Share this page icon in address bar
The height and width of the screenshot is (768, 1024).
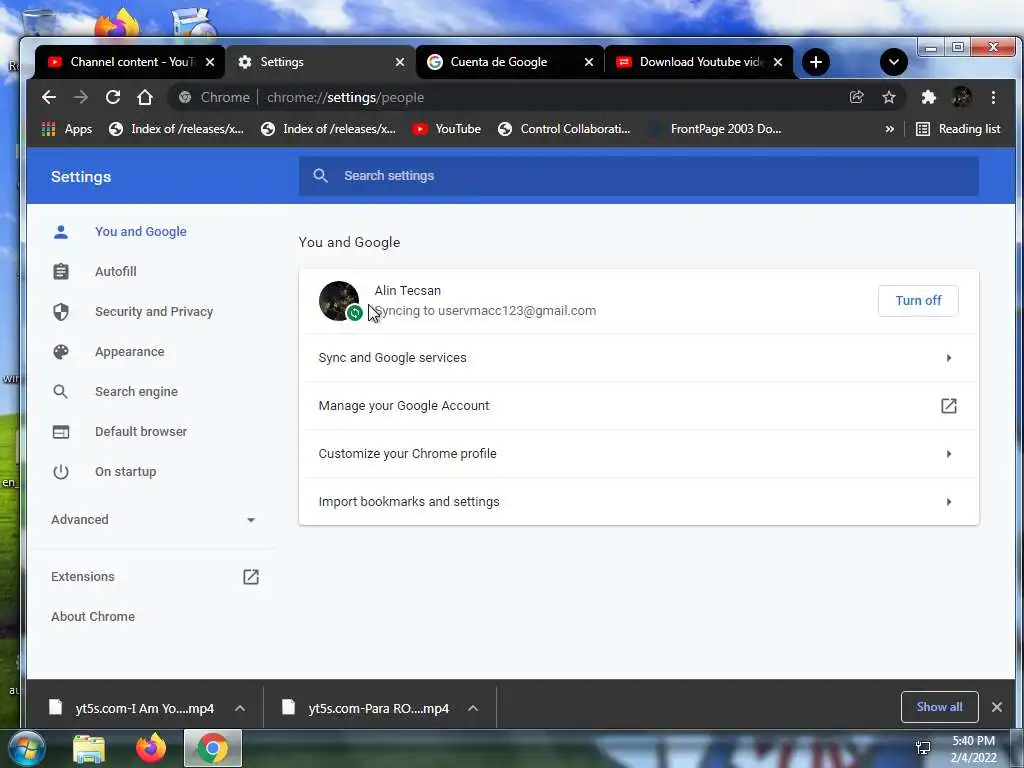point(856,97)
